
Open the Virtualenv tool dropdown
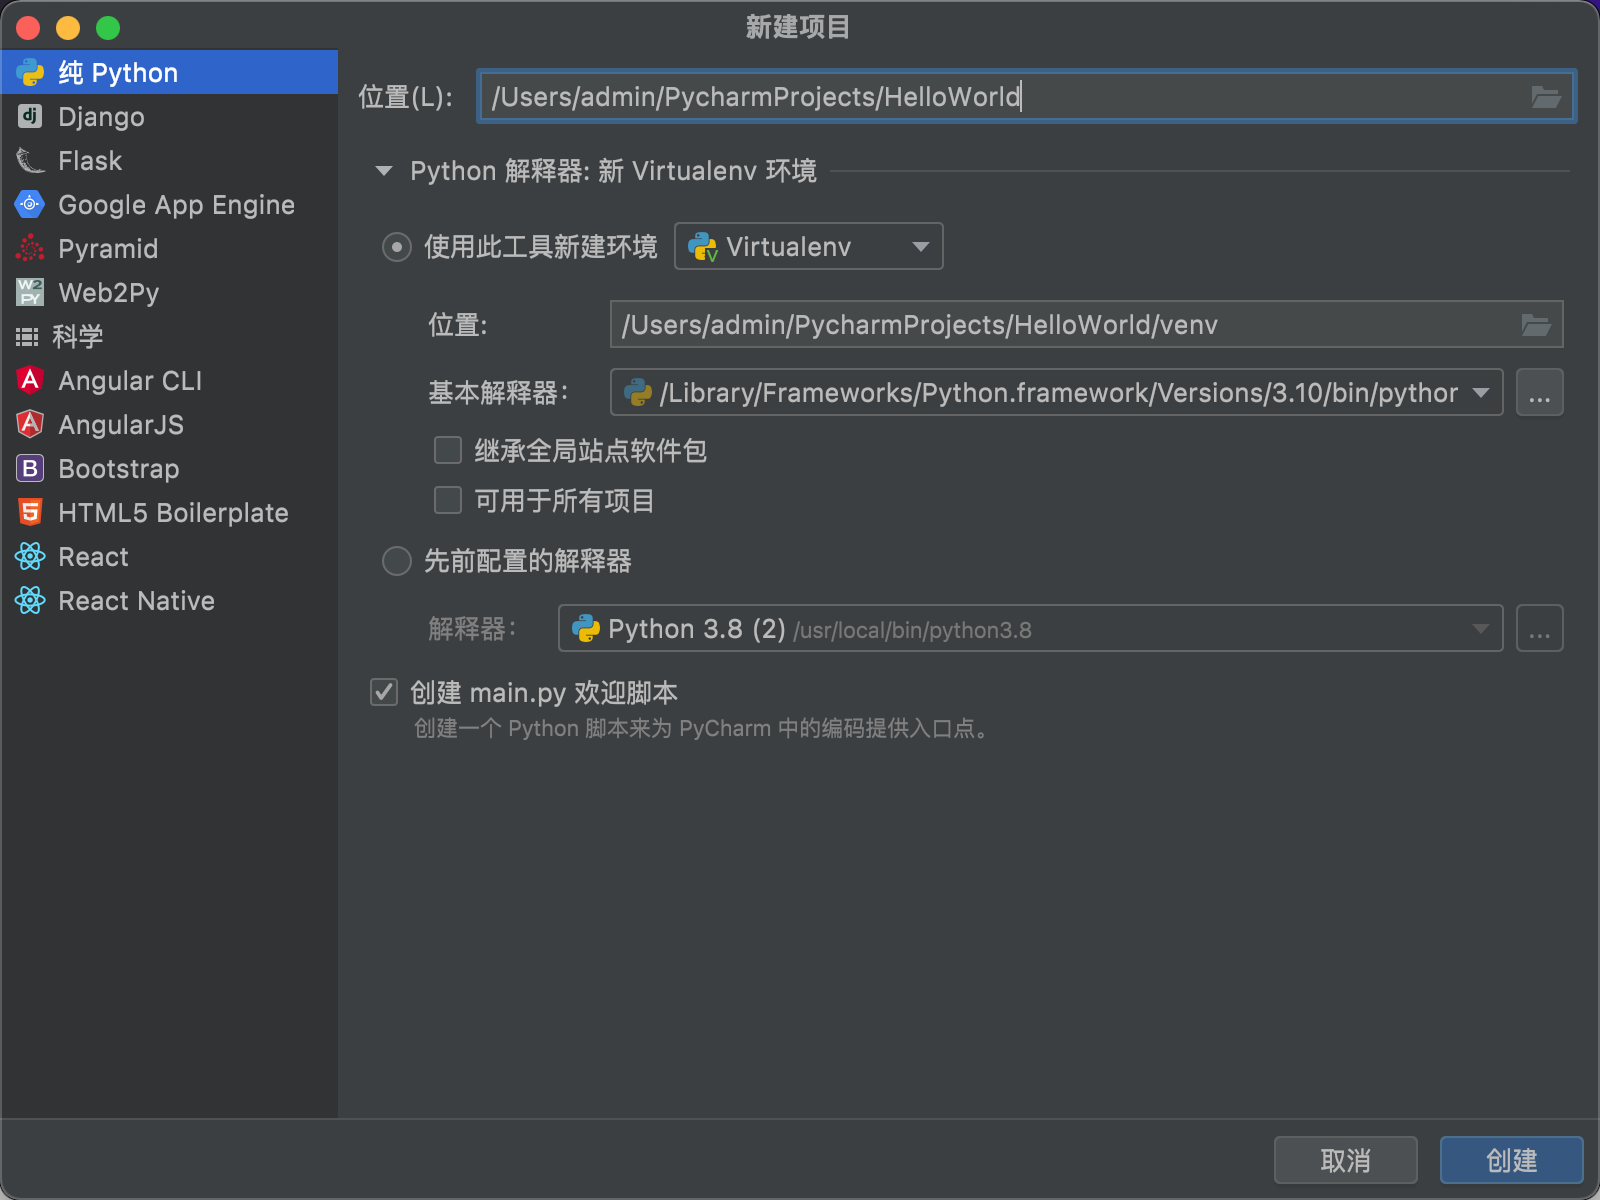[808, 247]
